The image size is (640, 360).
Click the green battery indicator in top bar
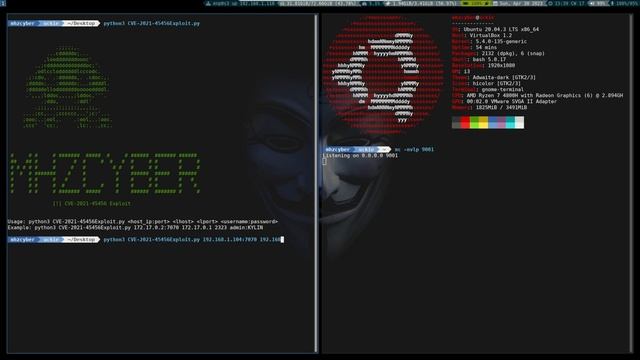[477, 3]
